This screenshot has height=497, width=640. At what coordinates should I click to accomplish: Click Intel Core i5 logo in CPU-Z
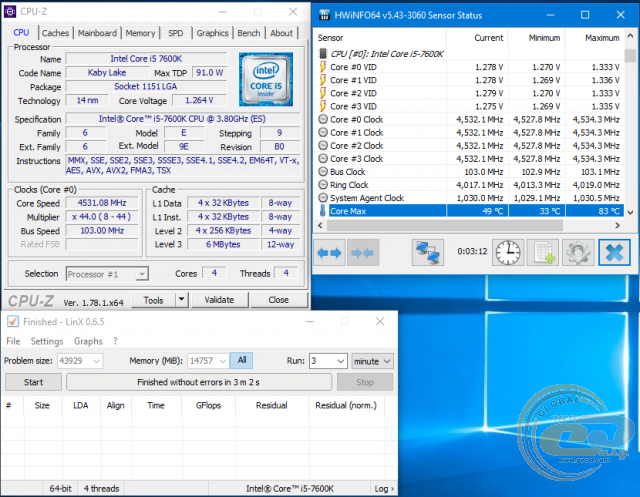click(266, 79)
